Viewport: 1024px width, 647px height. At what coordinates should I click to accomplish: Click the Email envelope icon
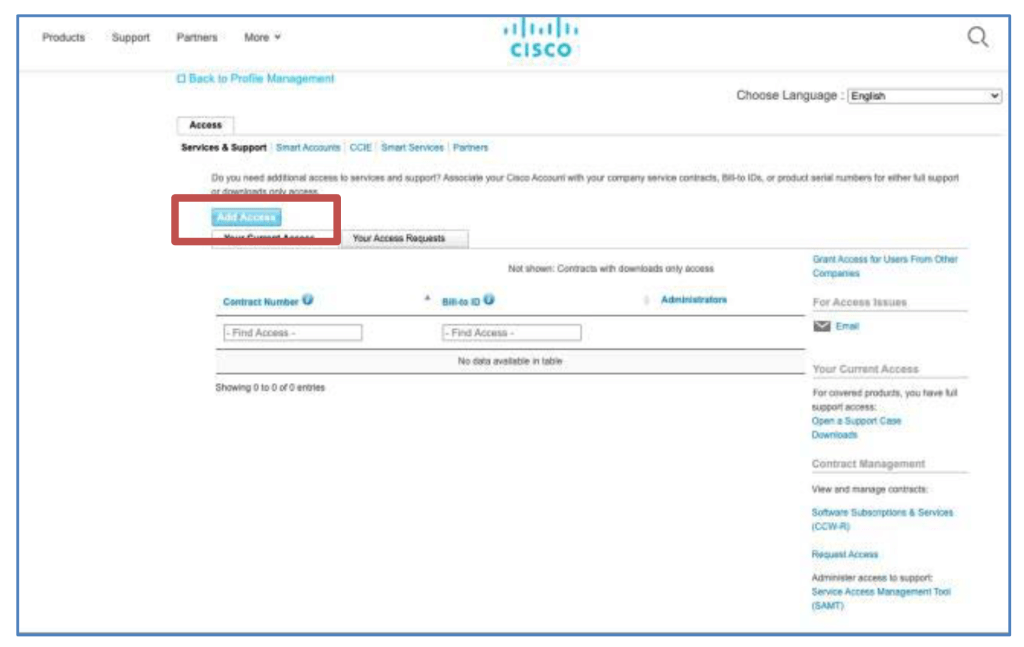click(822, 326)
